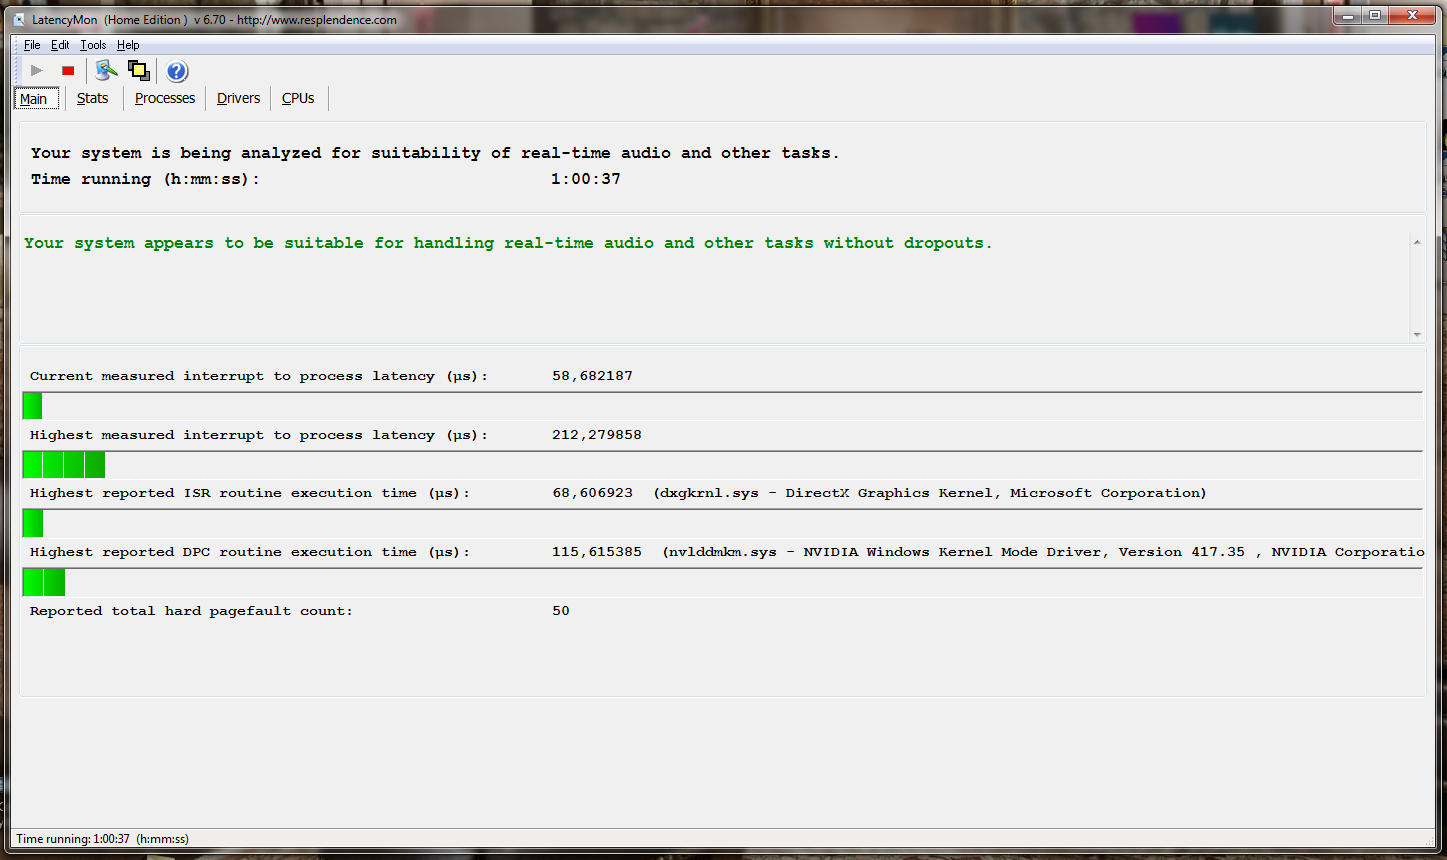1447x860 pixels.
Task: Click the dxgkrnl.sys driver description text
Action: [x=930, y=493]
